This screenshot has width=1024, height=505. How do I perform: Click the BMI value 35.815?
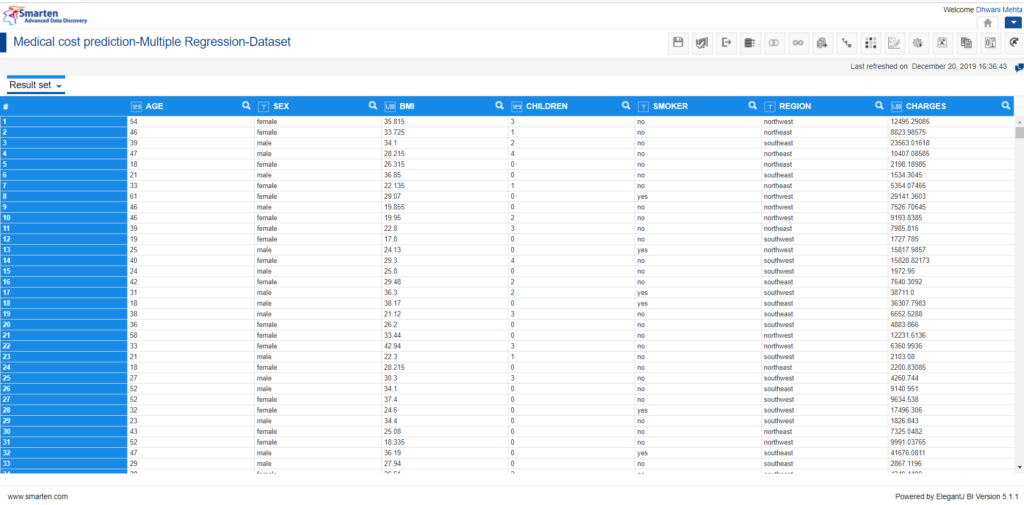(394, 122)
